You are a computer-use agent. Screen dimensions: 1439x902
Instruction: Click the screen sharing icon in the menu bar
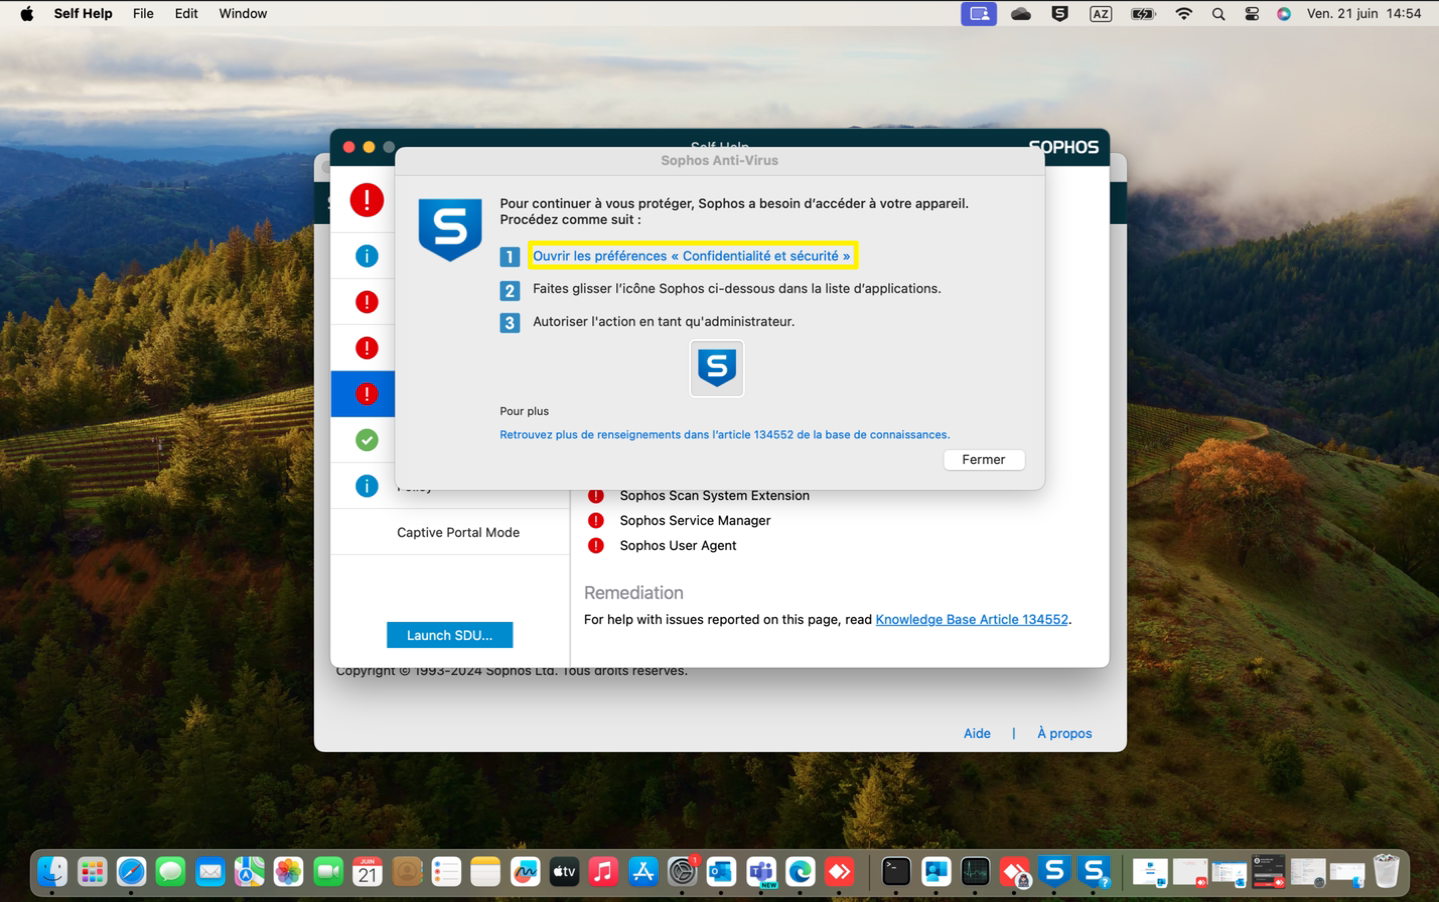click(979, 14)
